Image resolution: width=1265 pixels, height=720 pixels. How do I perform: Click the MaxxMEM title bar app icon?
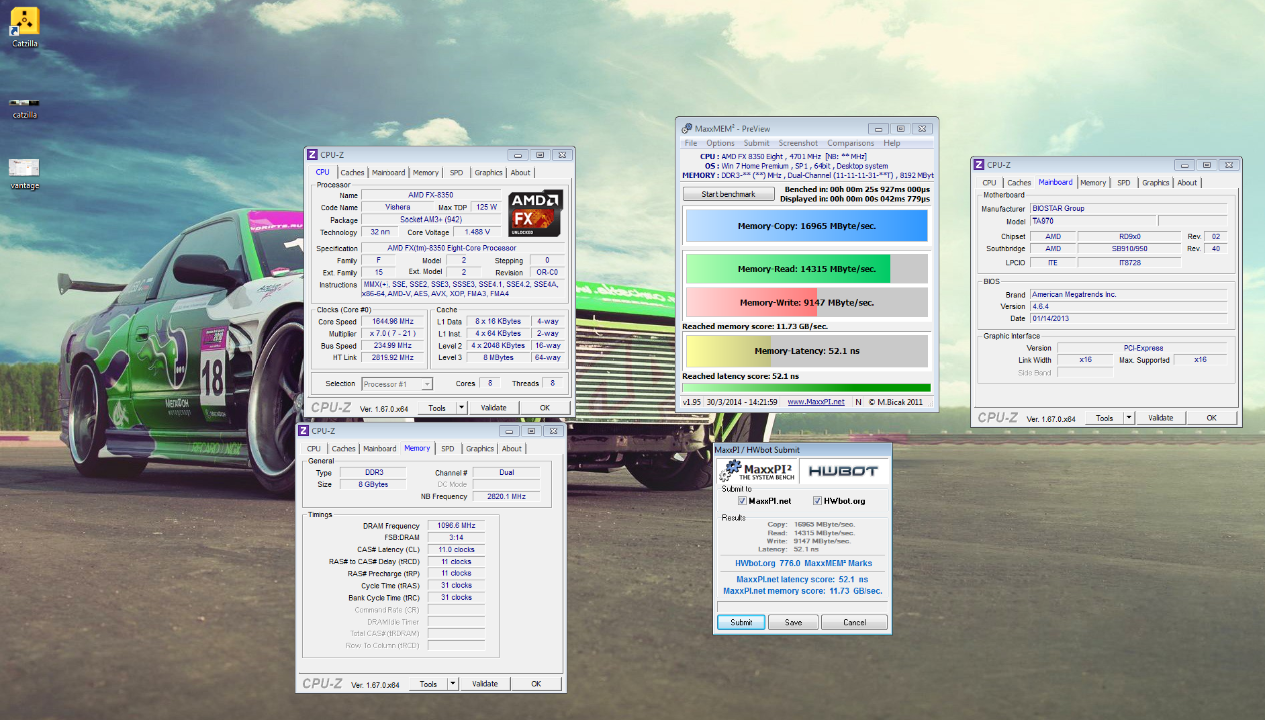(x=685, y=128)
